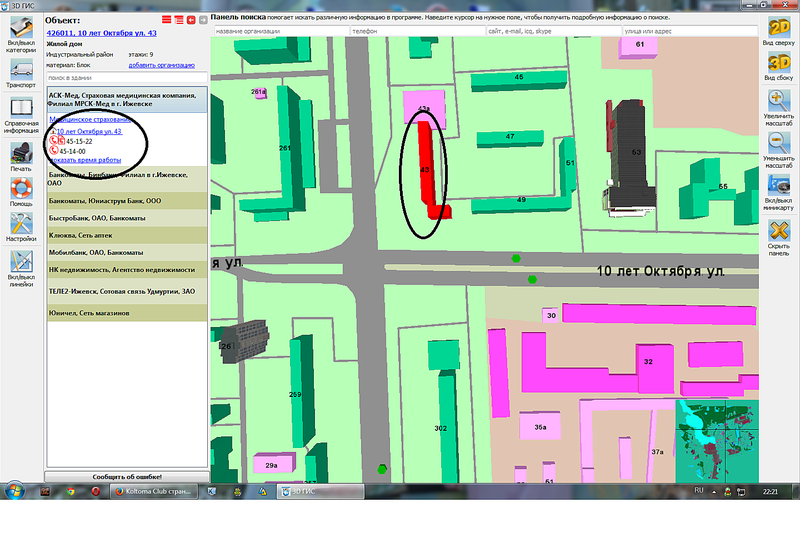
Task: Open Opera from the taskbar
Action: (x=95, y=491)
